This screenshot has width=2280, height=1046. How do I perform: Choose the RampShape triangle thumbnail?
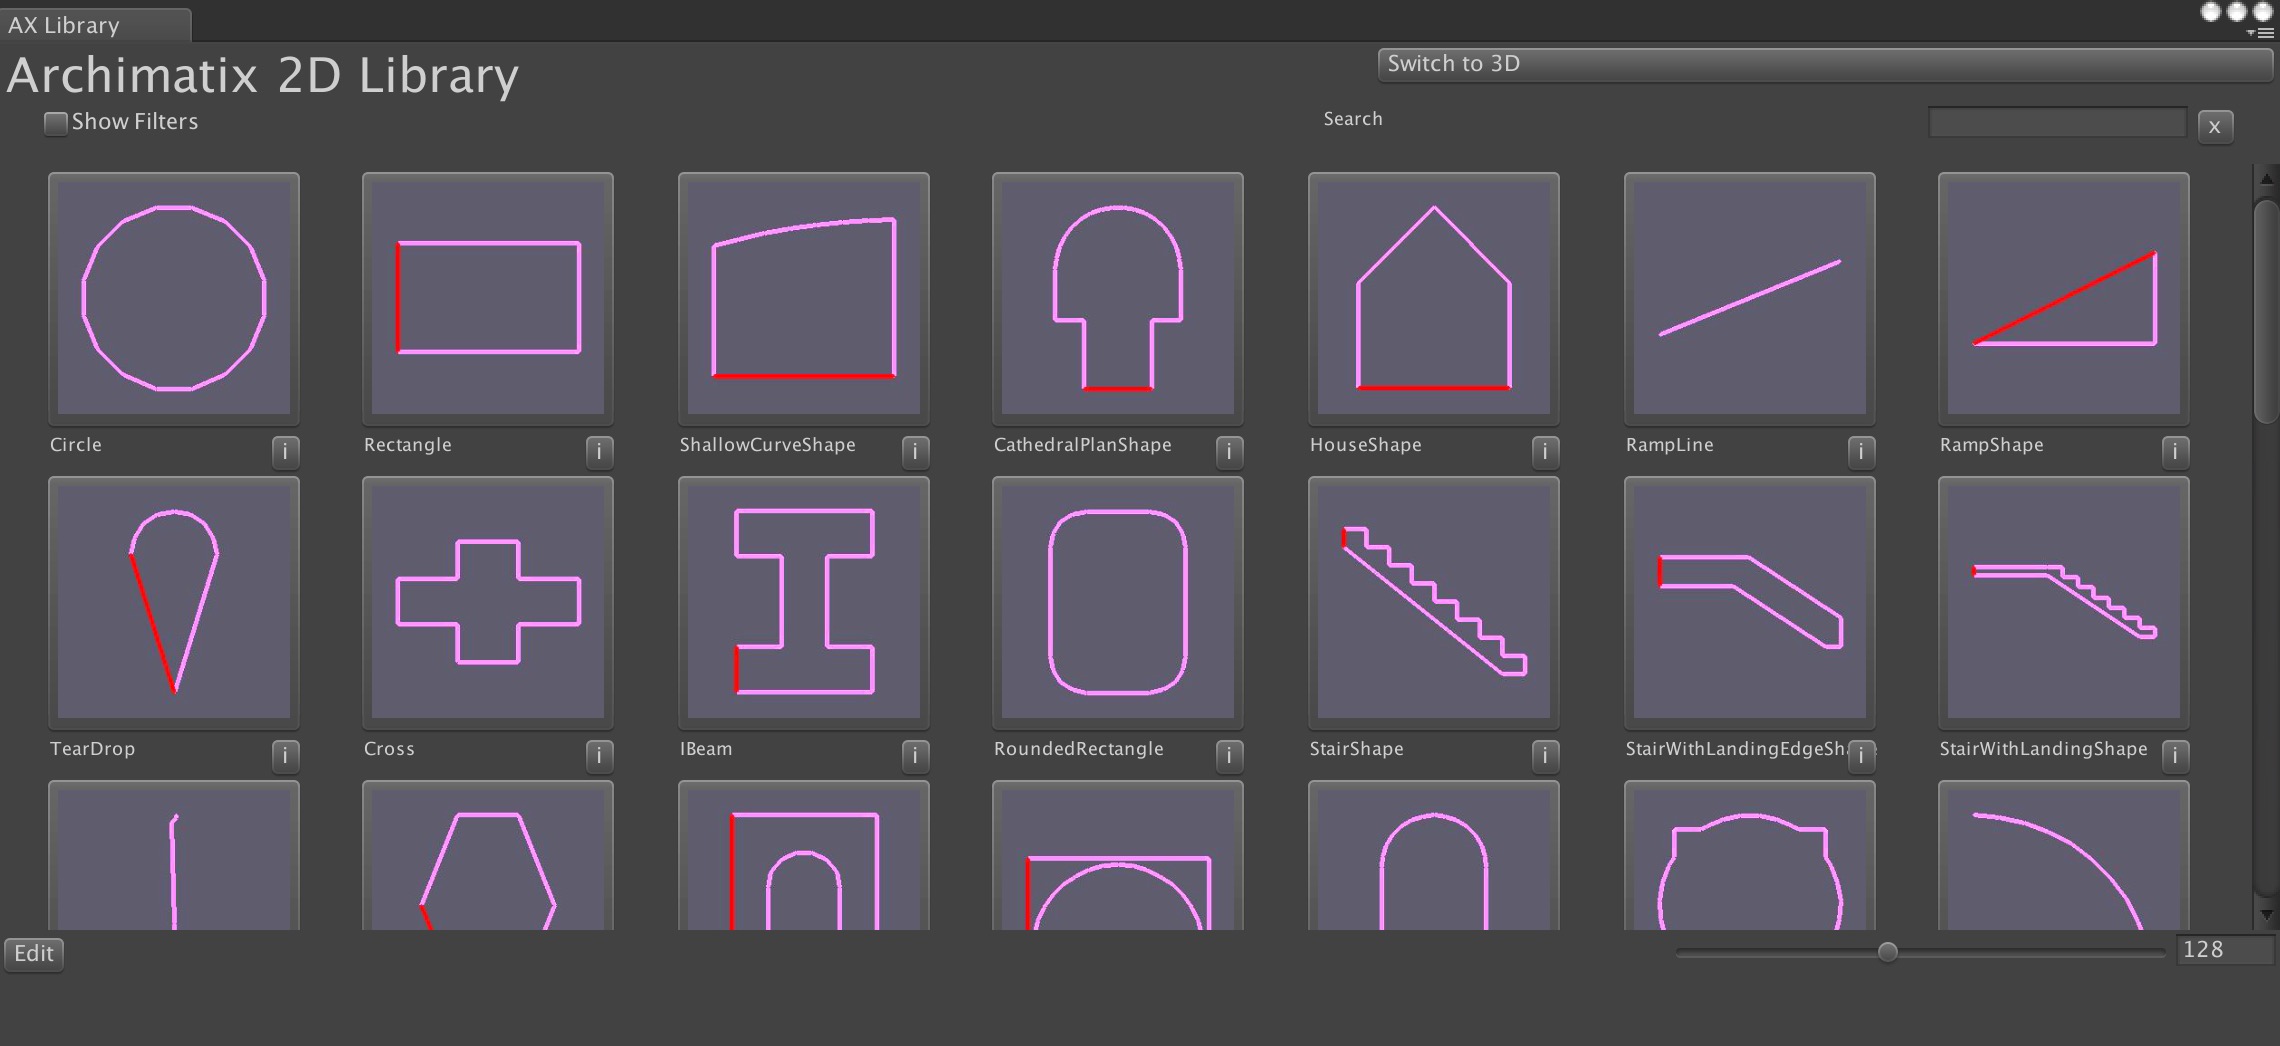click(x=2064, y=298)
